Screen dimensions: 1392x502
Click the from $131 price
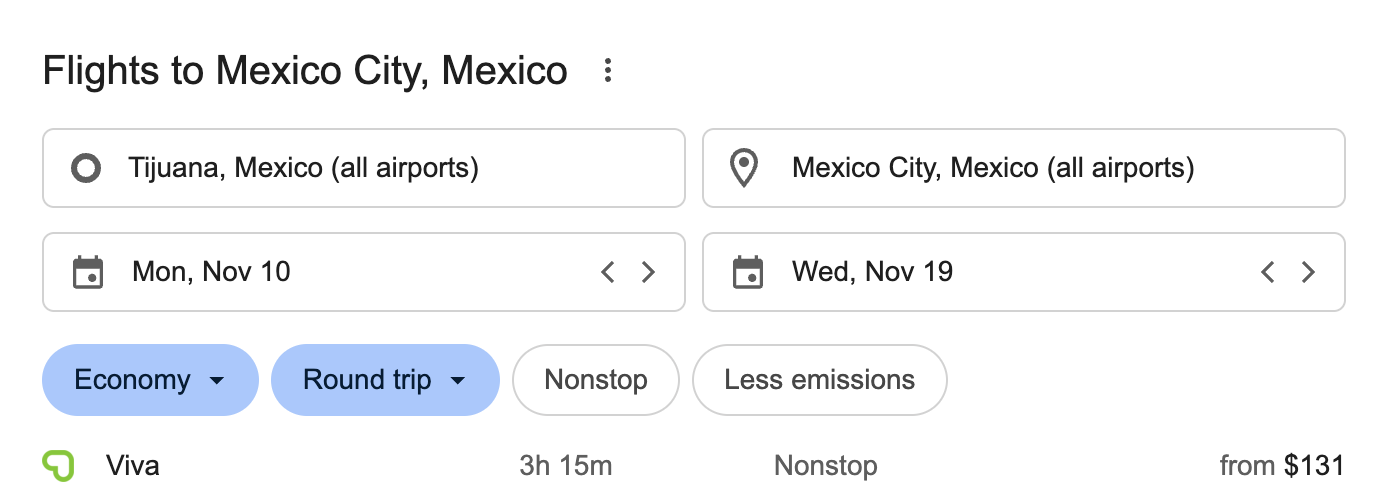point(1281,465)
